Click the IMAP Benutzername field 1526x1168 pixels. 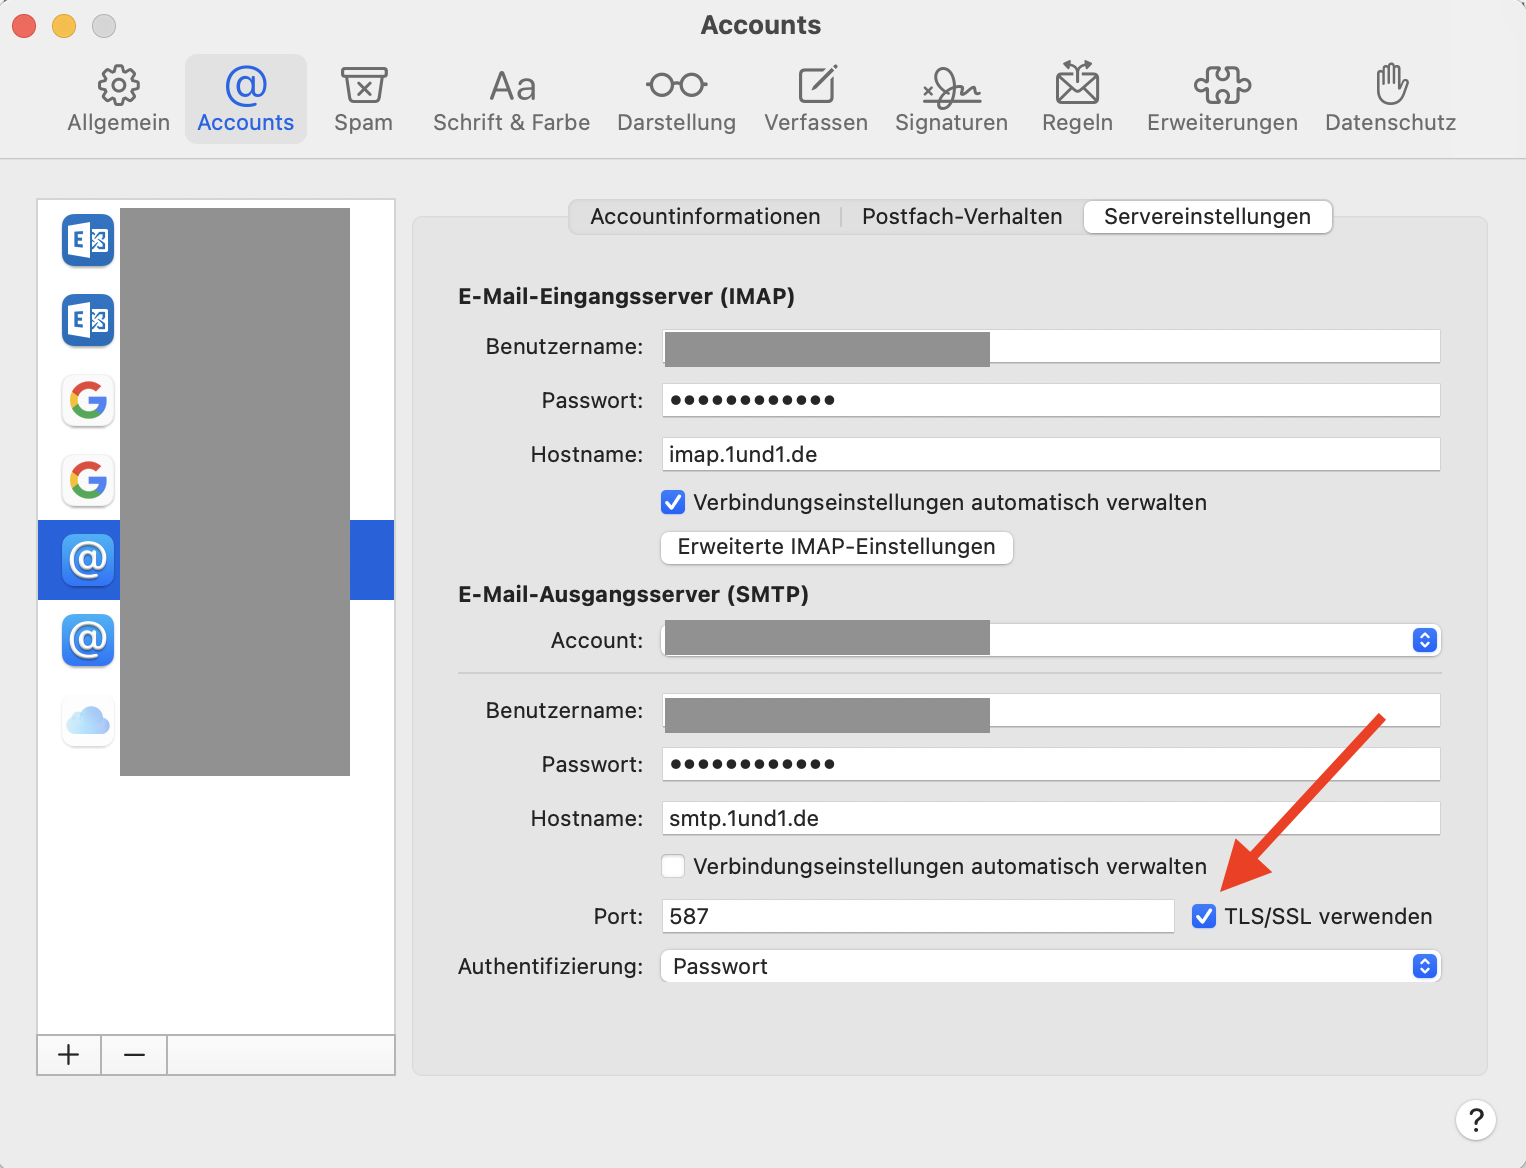coord(1051,346)
